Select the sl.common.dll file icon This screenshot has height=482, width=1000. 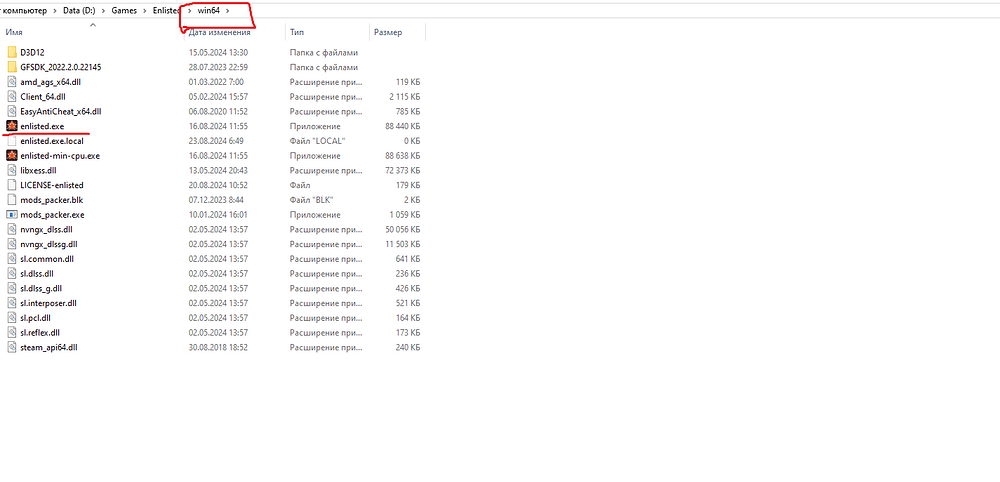click(x=12, y=259)
